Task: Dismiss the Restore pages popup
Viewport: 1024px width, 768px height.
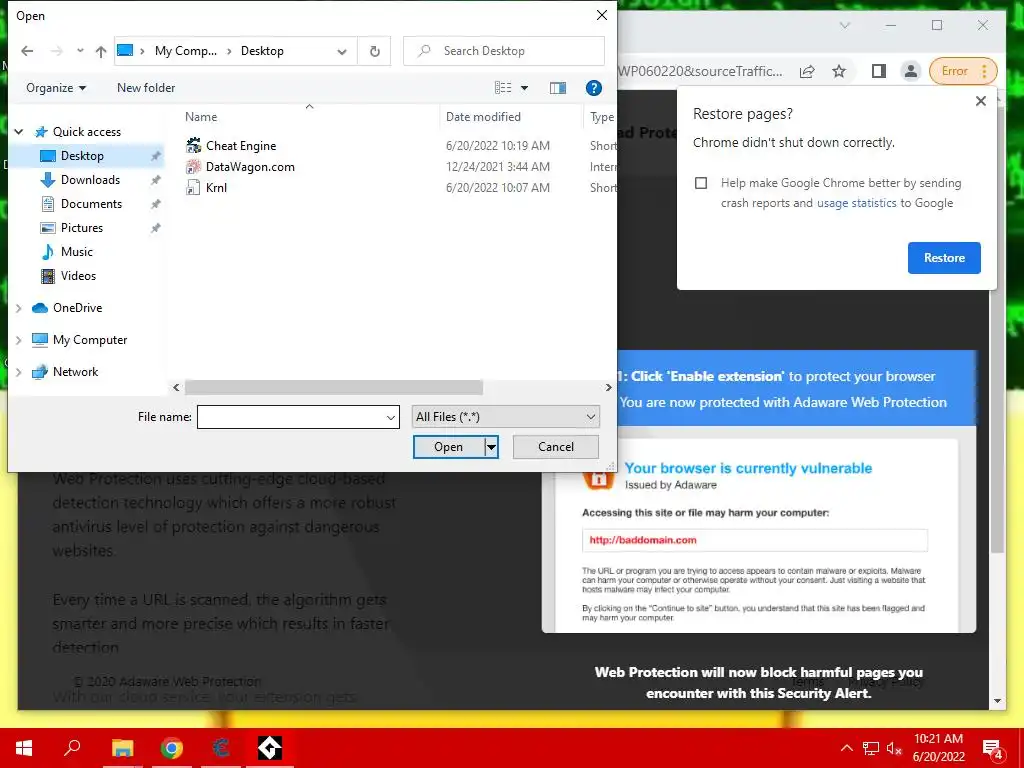Action: pos(980,101)
